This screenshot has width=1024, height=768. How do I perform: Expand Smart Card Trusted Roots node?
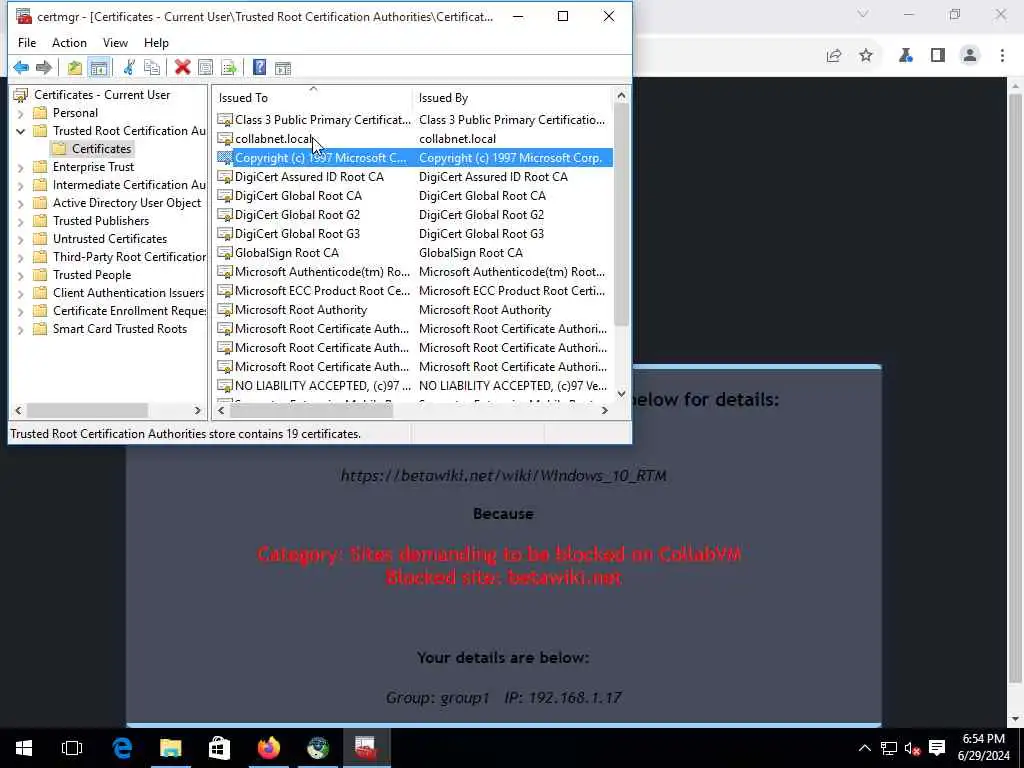click(20, 329)
